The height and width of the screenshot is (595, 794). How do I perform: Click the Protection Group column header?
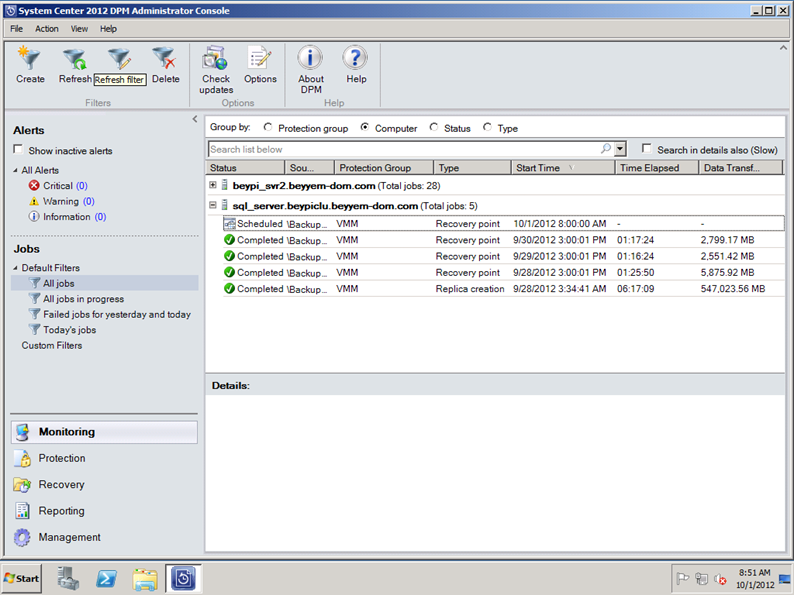tap(384, 168)
